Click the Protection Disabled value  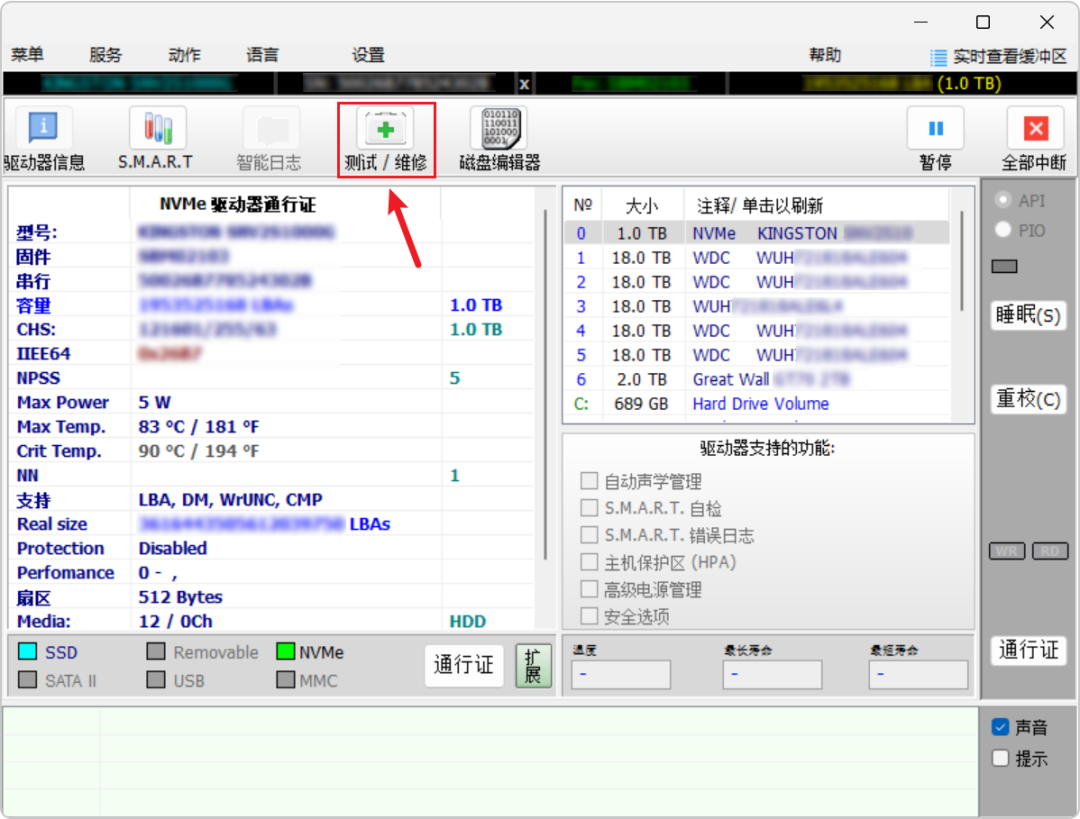coord(173,548)
